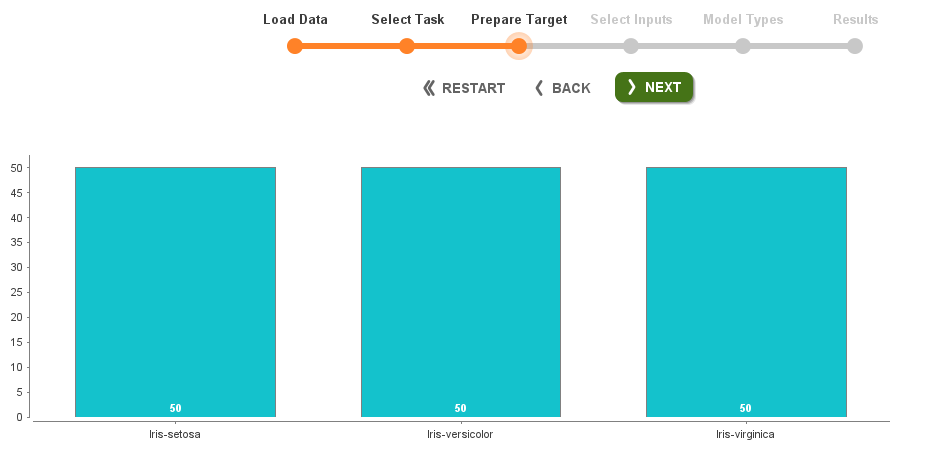This screenshot has width=940, height=454.
Task: Click the Iris-virginica bar
Action: (746, 291)
